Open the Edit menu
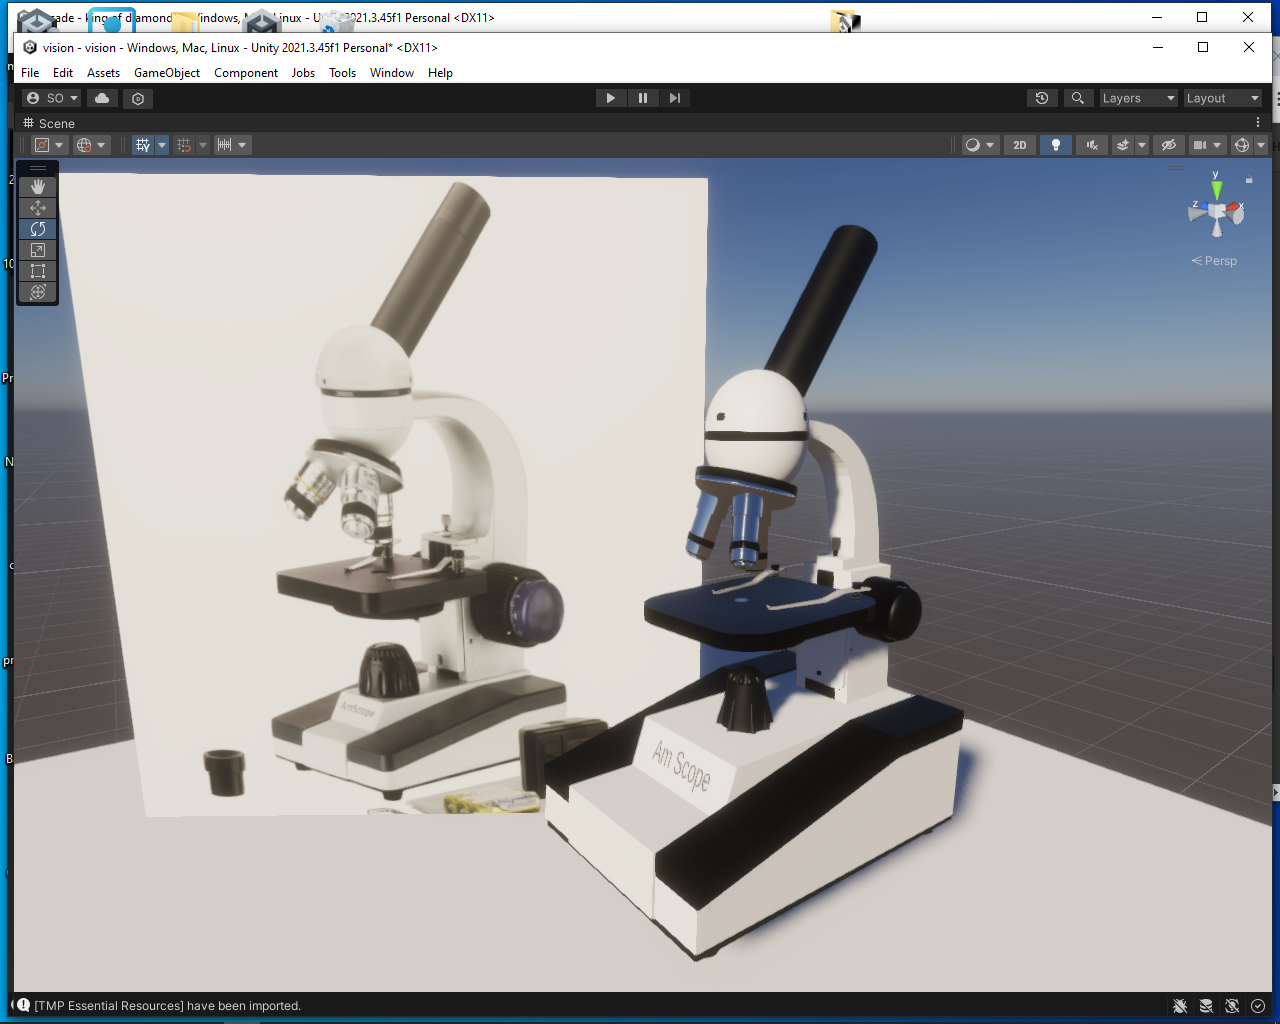The width and height of the screenshot is (1280, 1024). [63, 73]
